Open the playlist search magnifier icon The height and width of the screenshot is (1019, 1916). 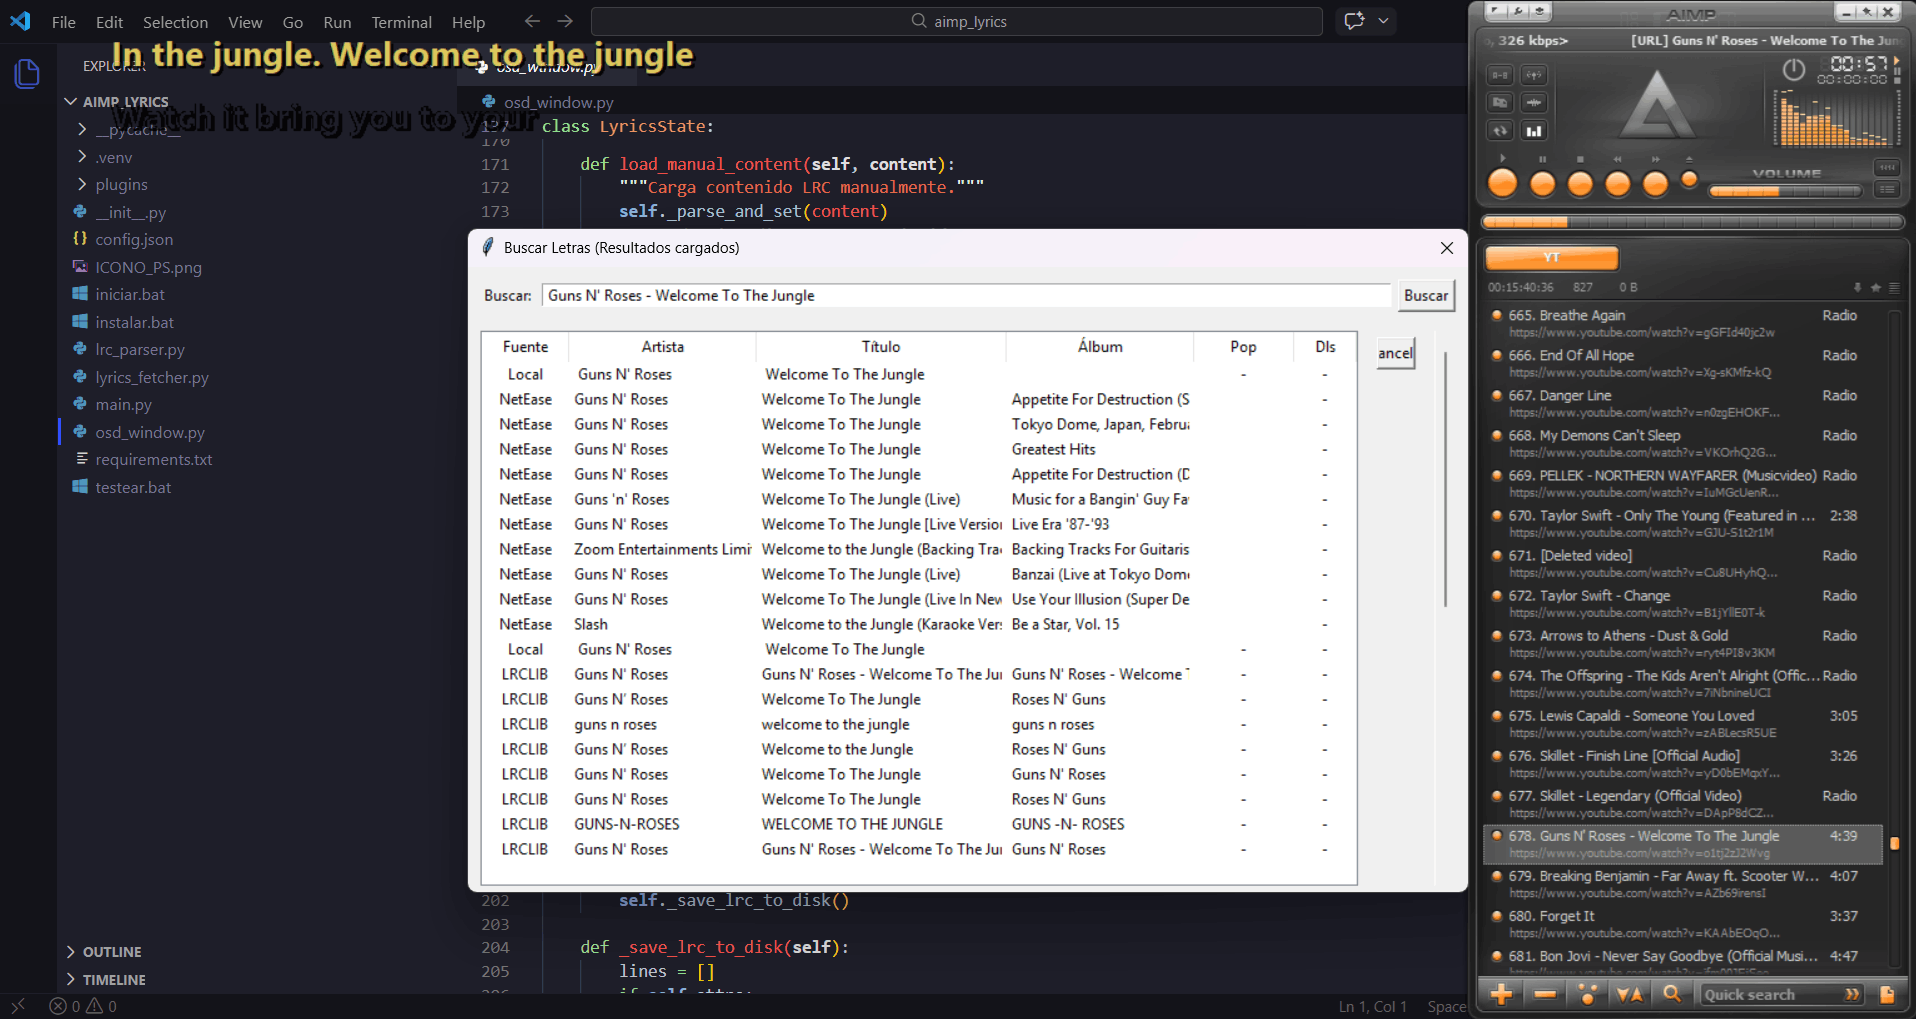1671,994
